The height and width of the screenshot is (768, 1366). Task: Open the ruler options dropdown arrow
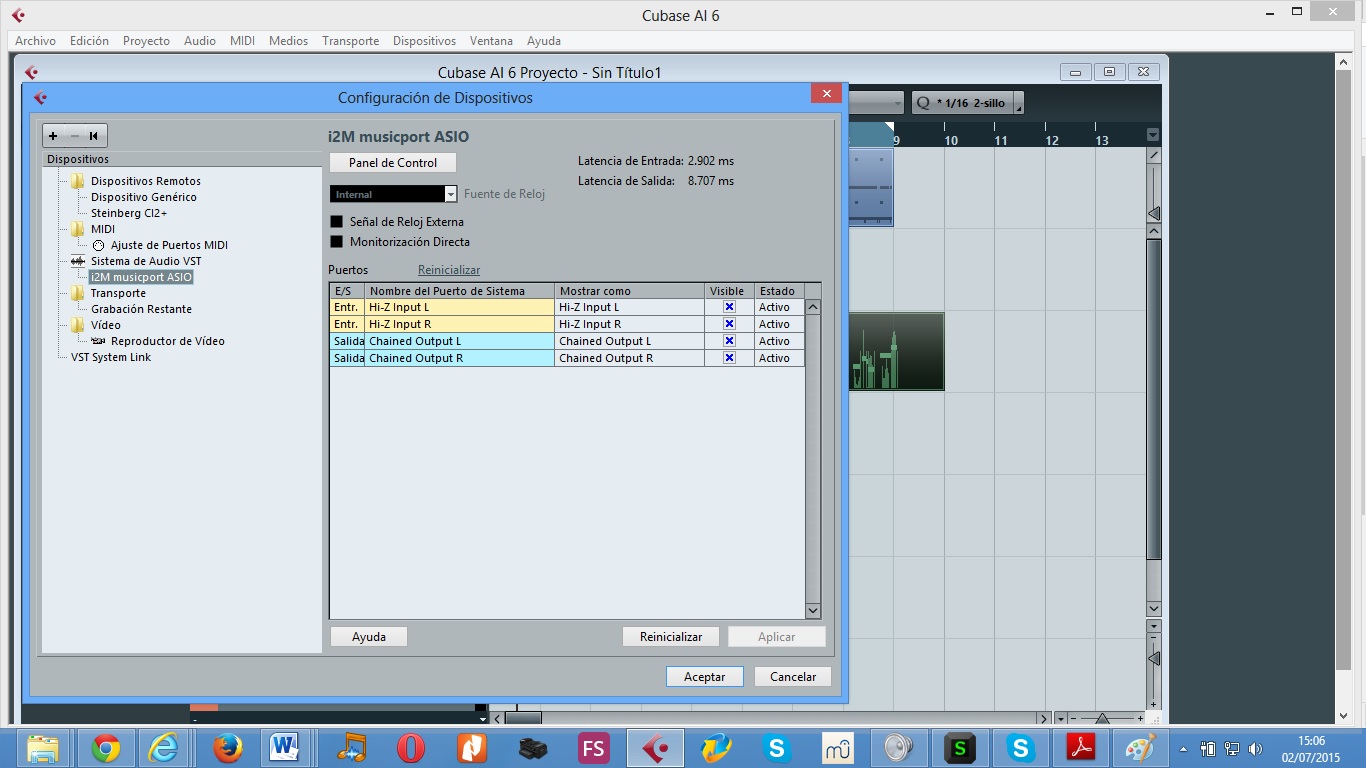1153,135
